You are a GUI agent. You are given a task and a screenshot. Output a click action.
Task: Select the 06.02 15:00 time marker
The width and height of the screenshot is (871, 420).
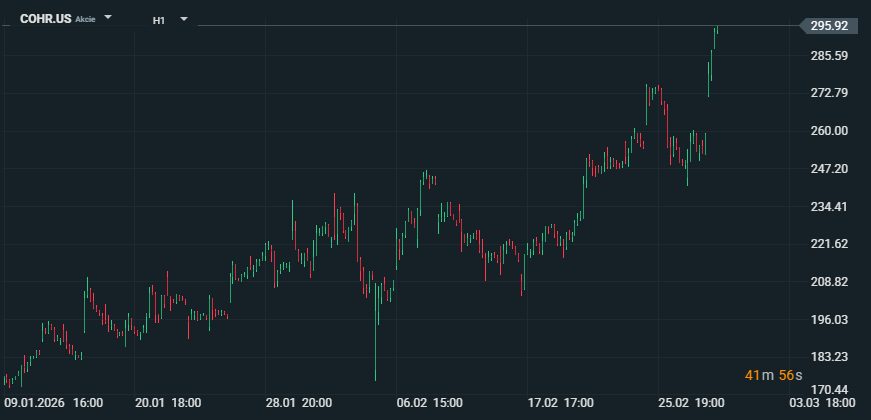(x=430, y=403)
